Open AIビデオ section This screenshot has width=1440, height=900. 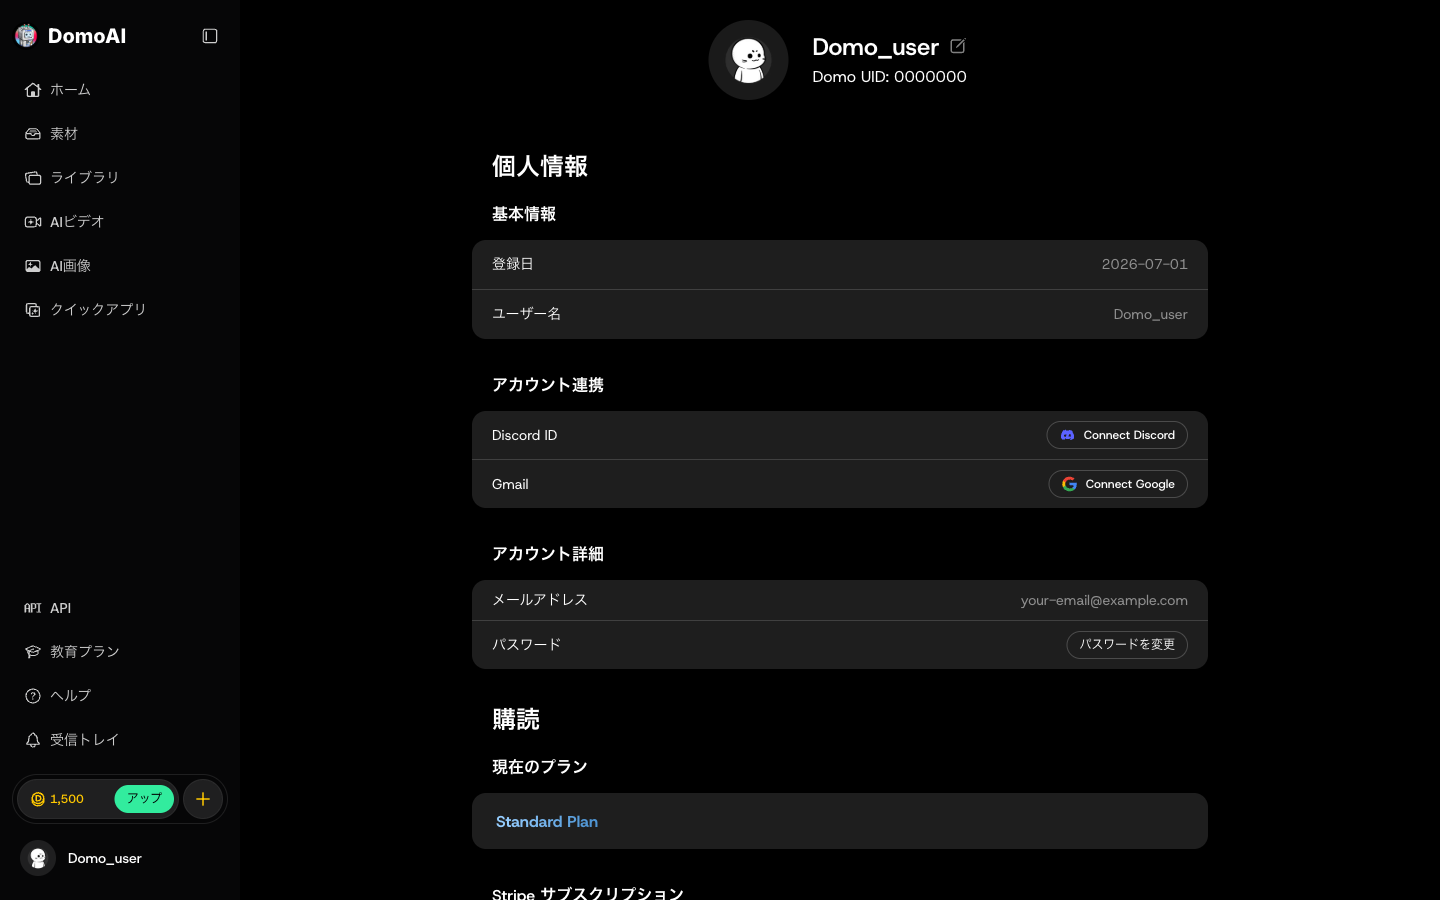coord(77,222)
